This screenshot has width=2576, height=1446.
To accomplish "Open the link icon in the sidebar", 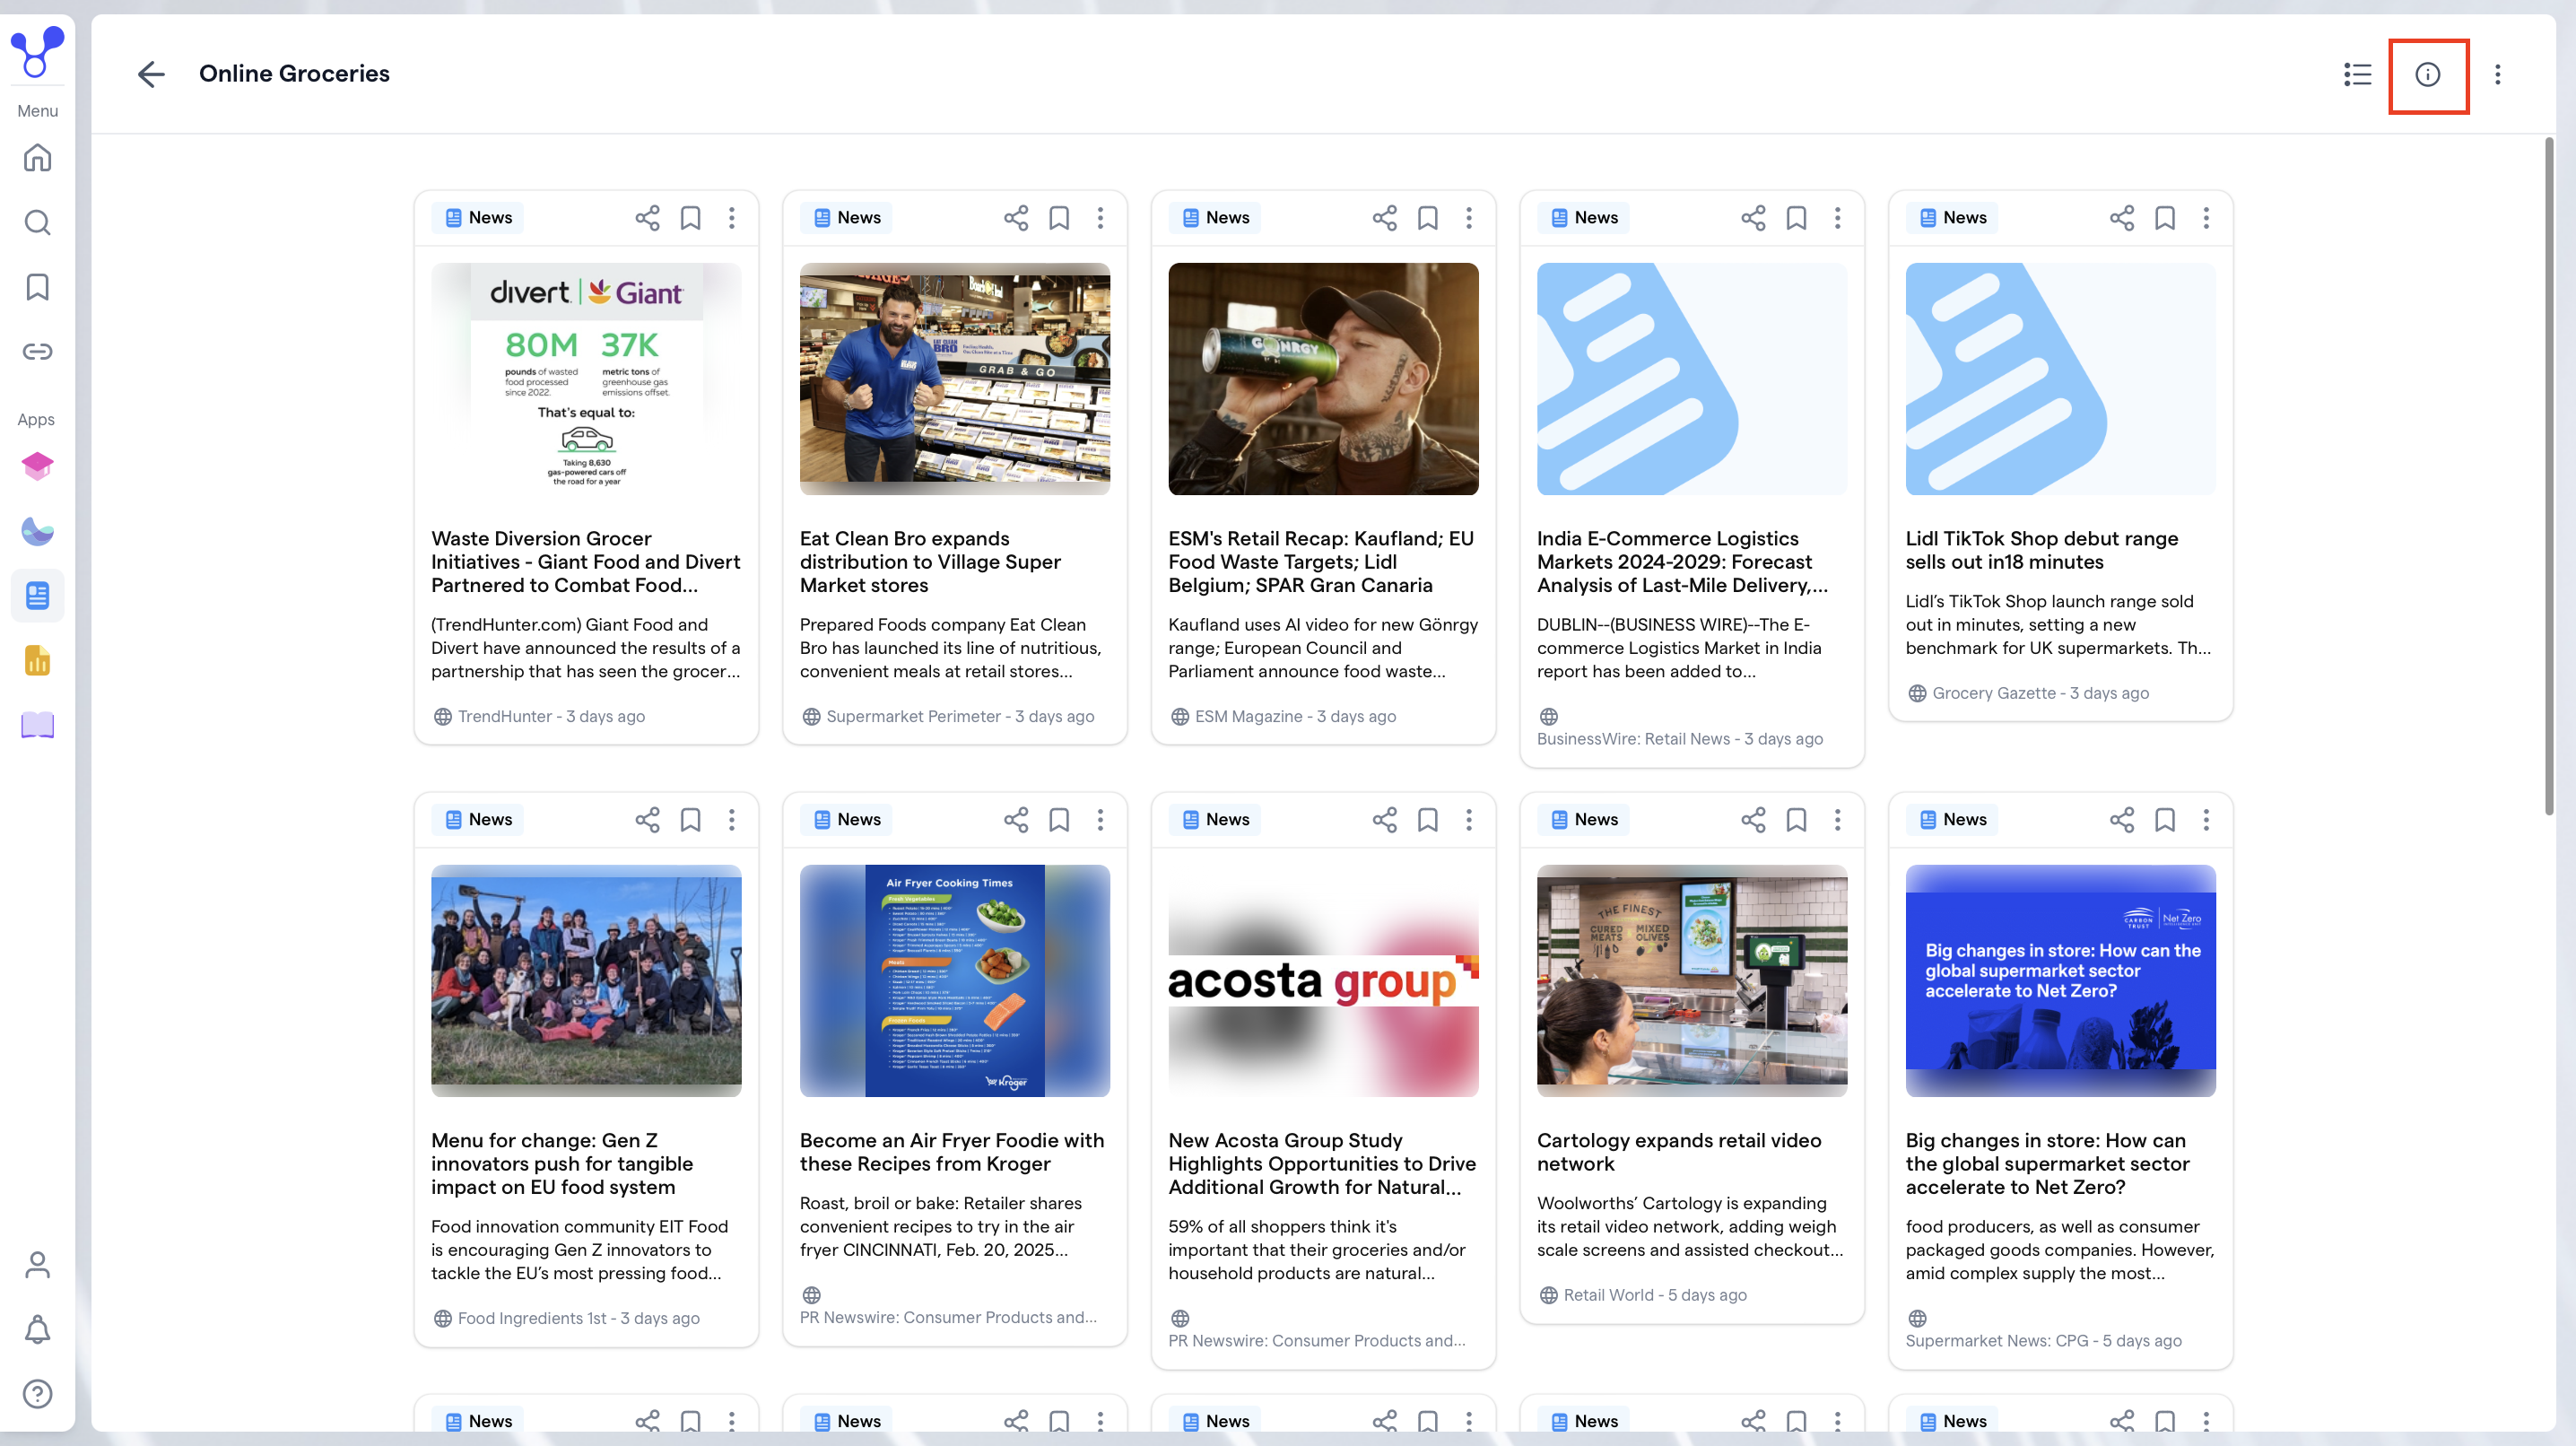I will point(37,351).
